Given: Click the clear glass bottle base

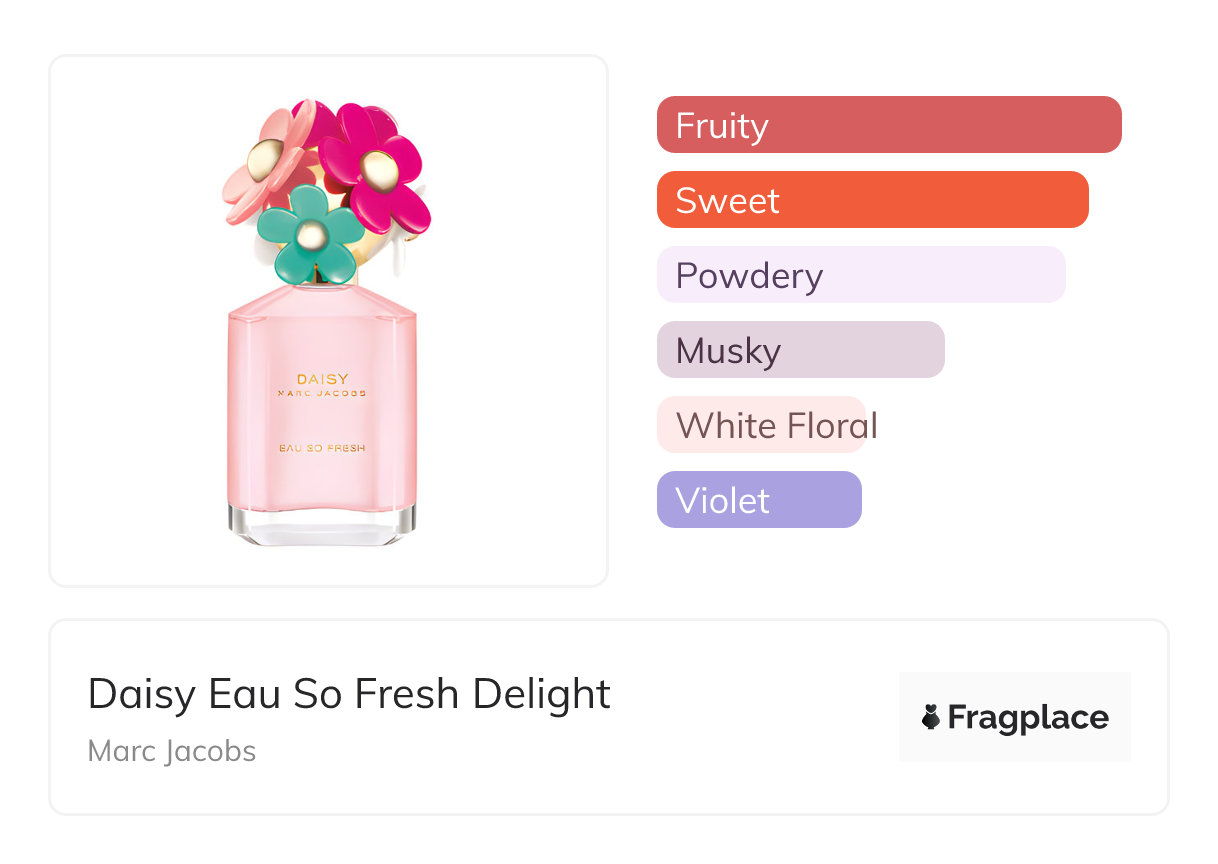Looking at the screenshot, I should click(x=322, y=525).
